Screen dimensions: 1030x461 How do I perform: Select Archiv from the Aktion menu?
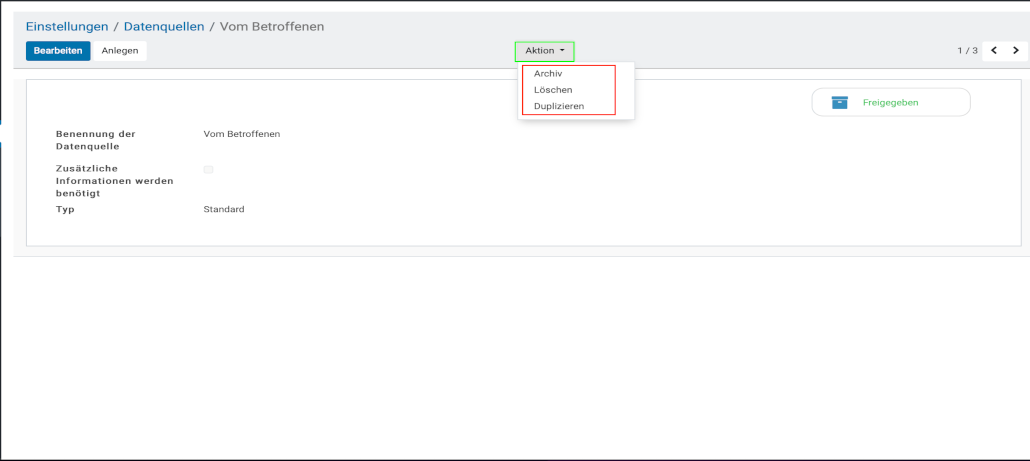coord(548,74)
